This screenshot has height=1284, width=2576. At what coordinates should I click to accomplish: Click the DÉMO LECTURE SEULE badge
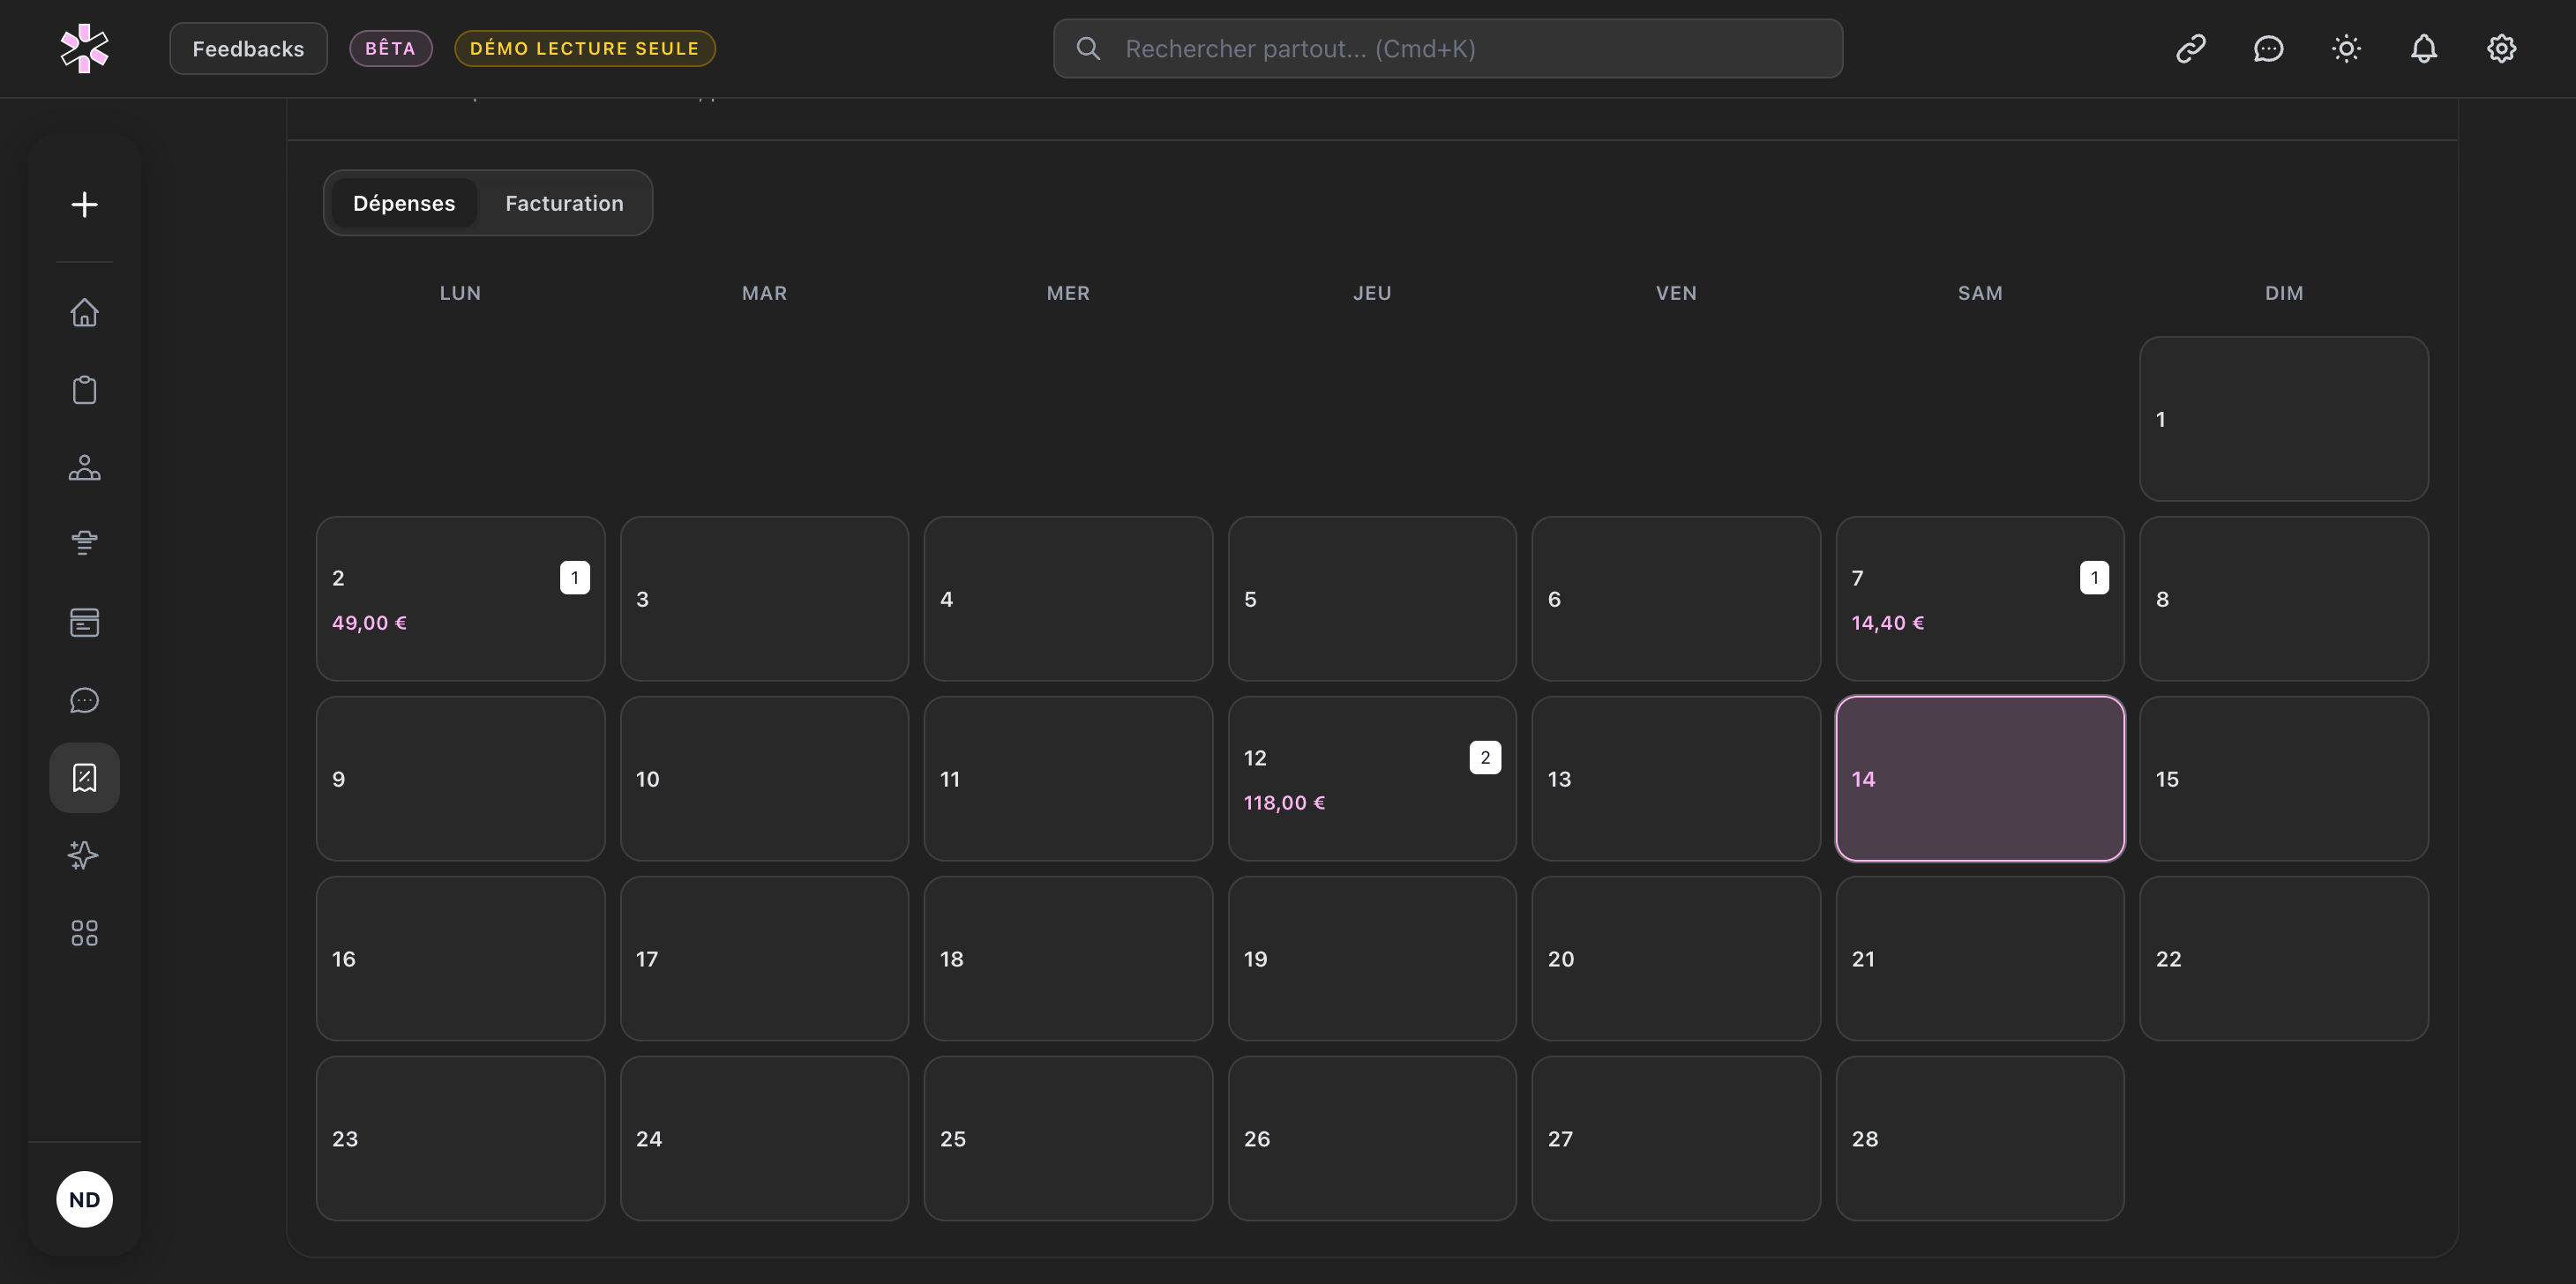584,47
